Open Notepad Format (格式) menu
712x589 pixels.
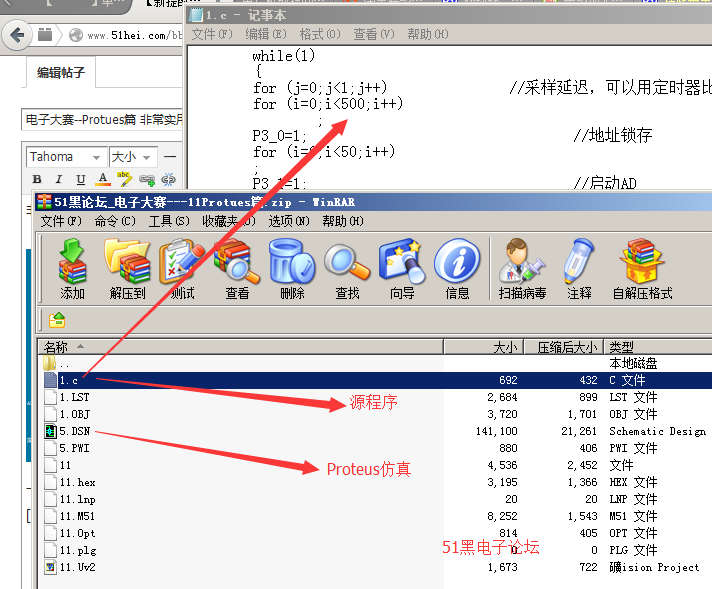pyautogui.click(x=320, y=34)
